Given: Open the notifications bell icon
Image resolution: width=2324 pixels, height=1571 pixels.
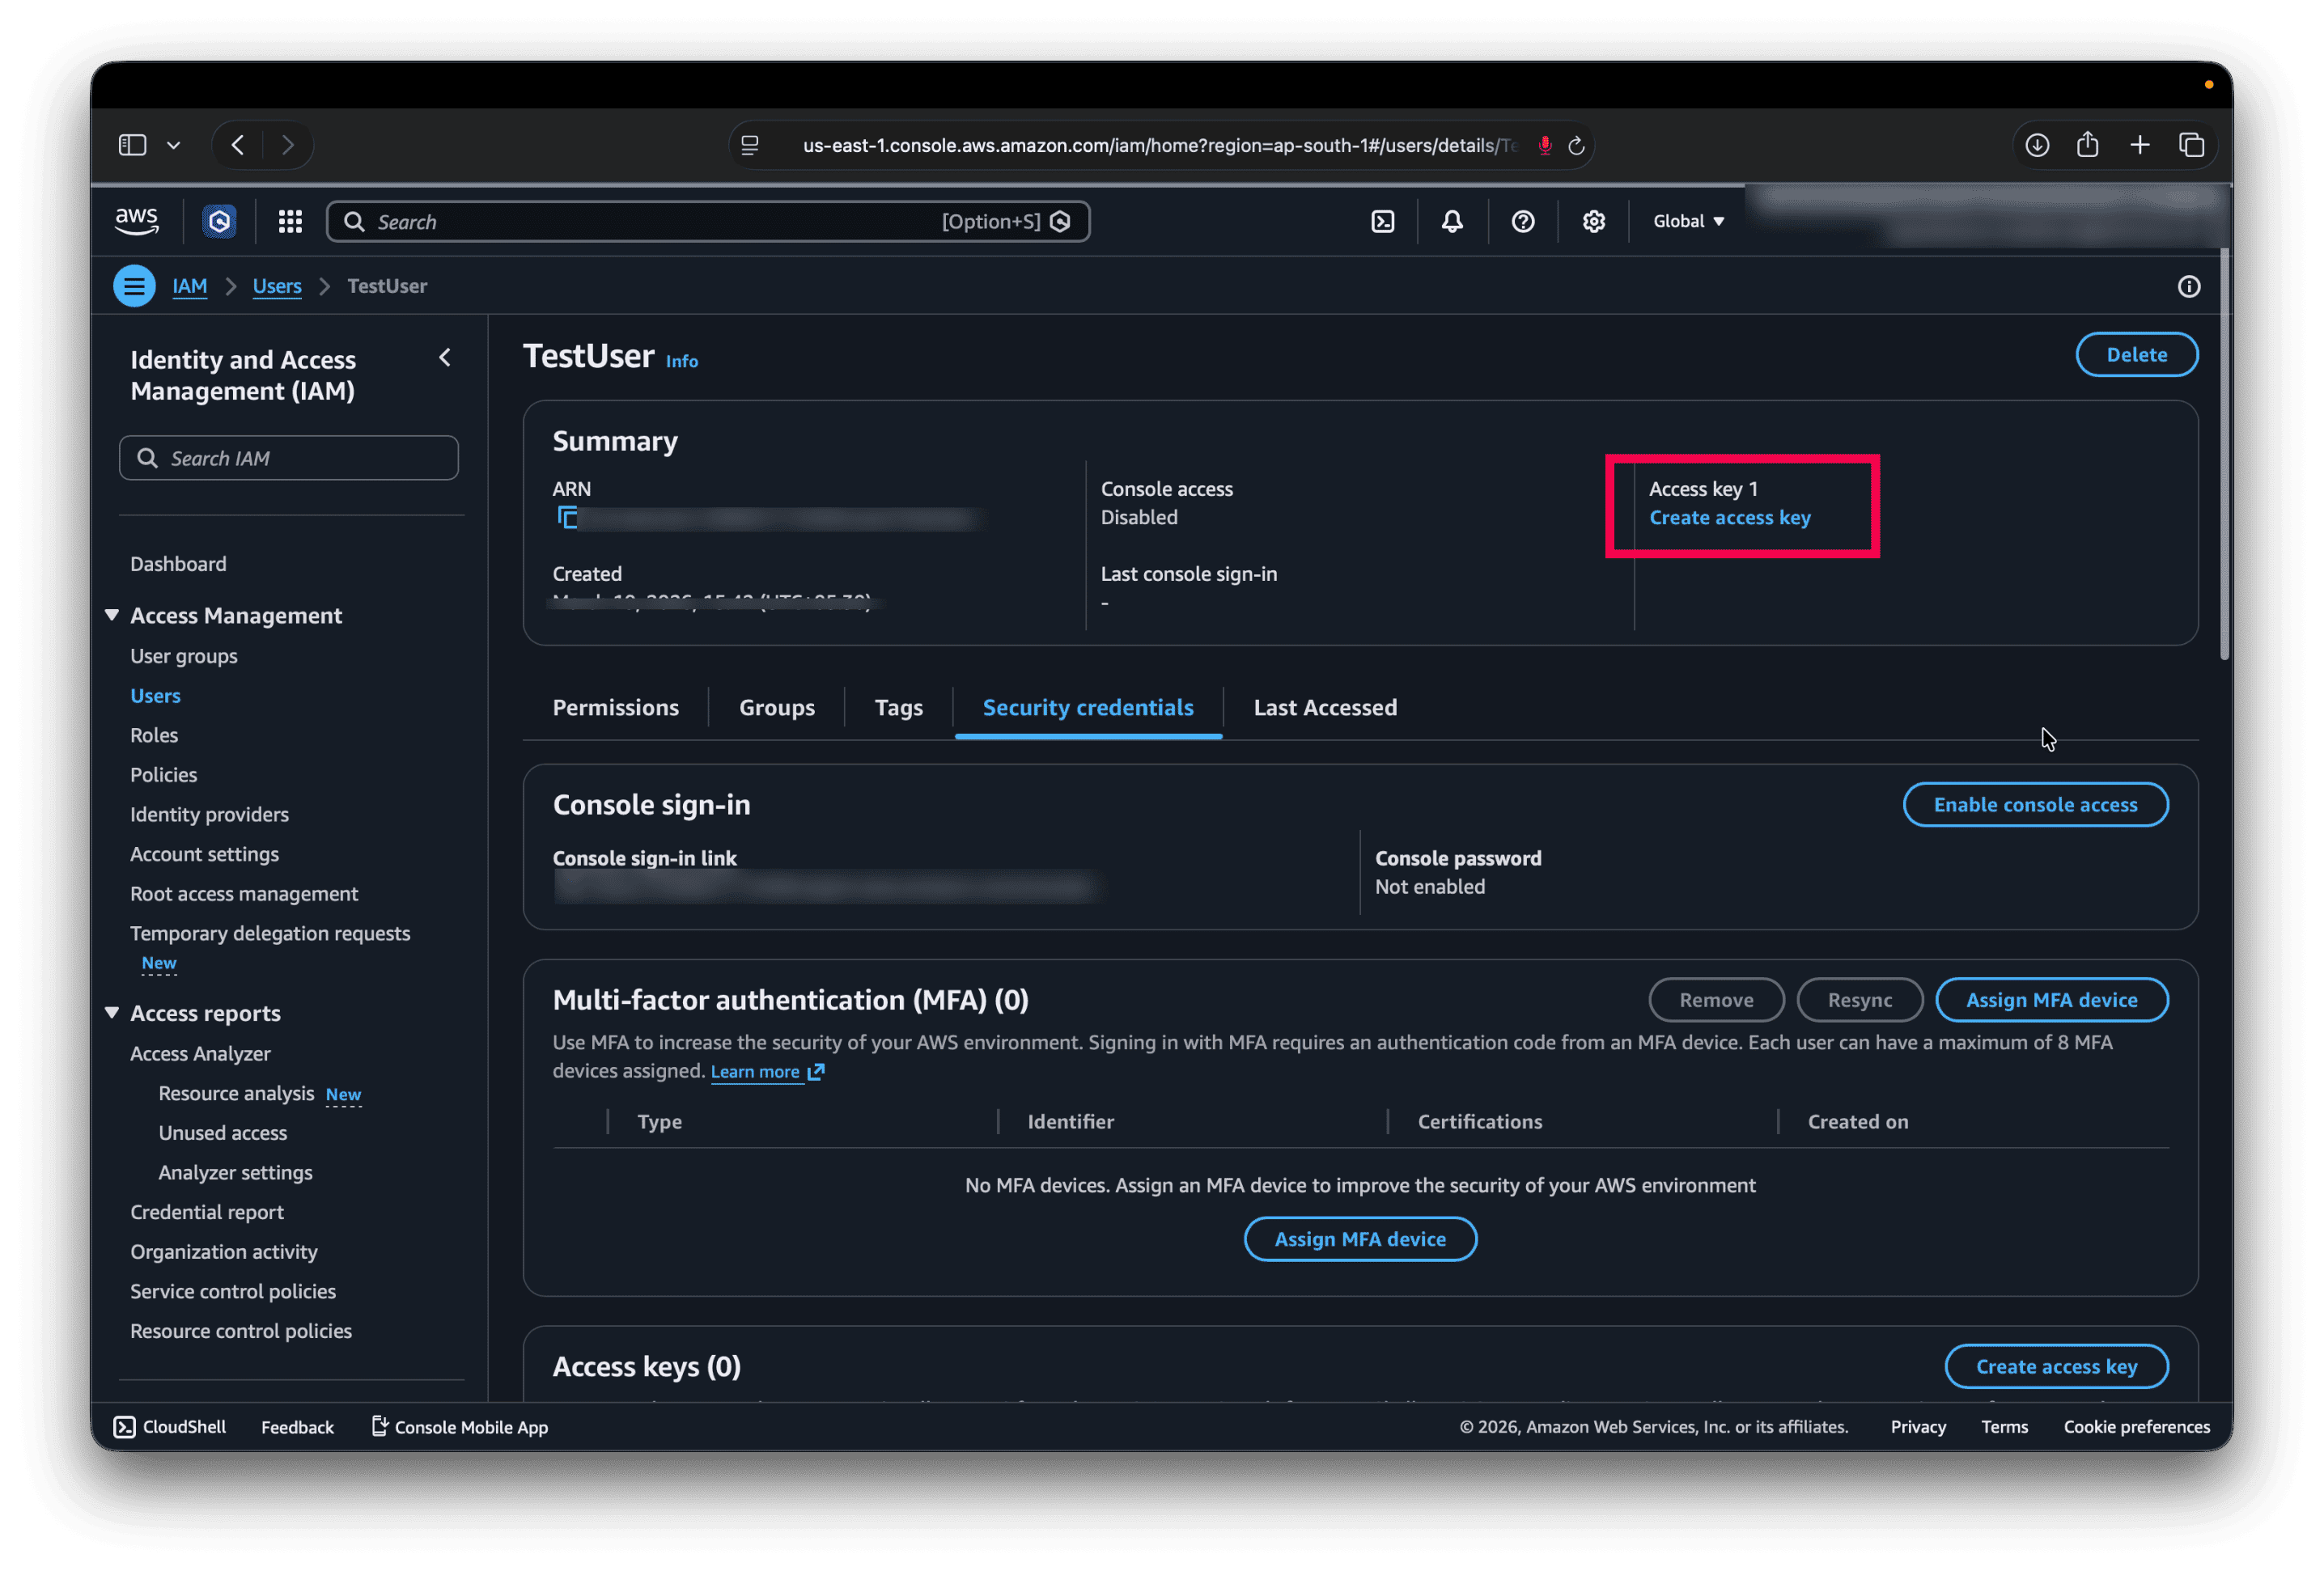Looking at the screenshot, I should [x=1452, y=222].
